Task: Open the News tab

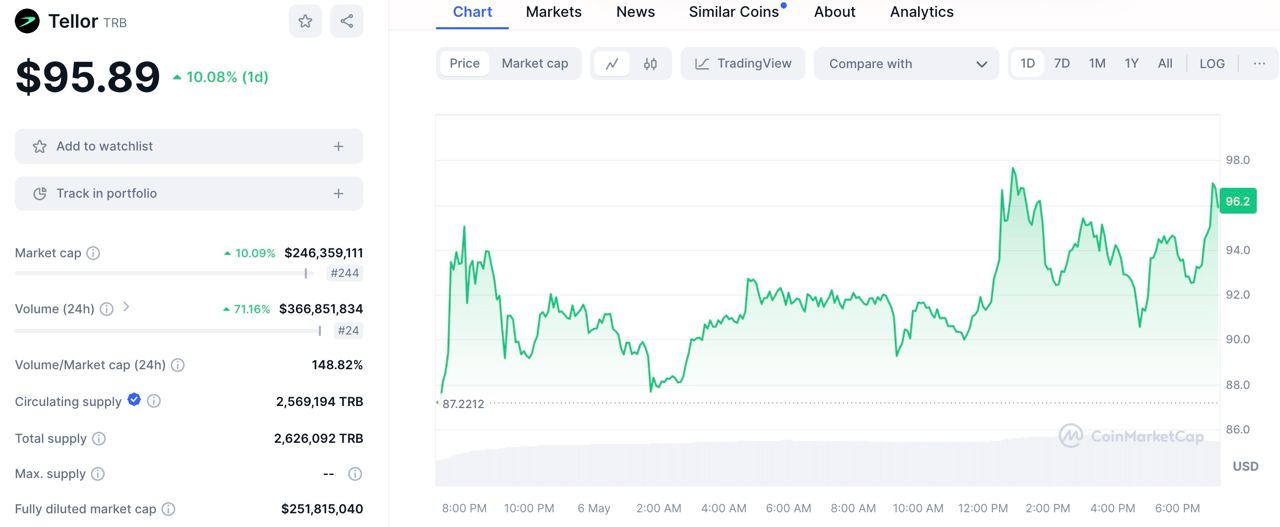Action: [635, 12]
